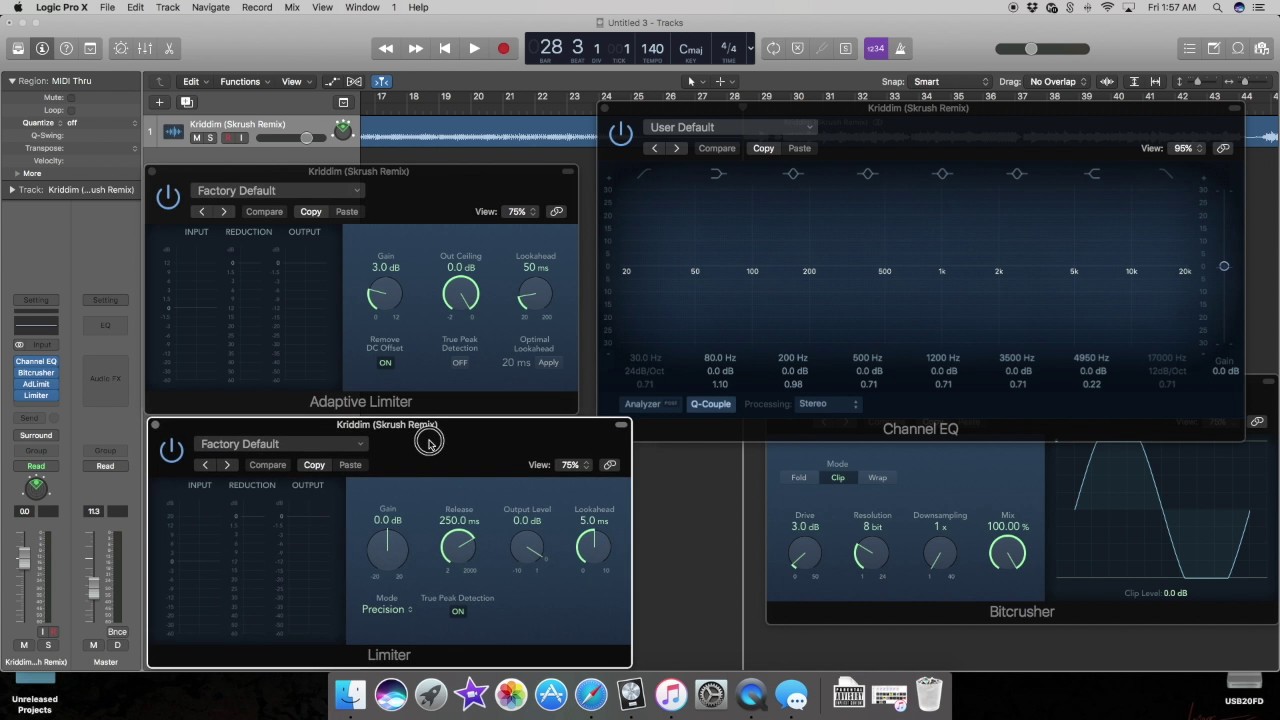Open the Functions menu in tracks area
This screenshot has width=1280, height=720.
pos(245,82)
